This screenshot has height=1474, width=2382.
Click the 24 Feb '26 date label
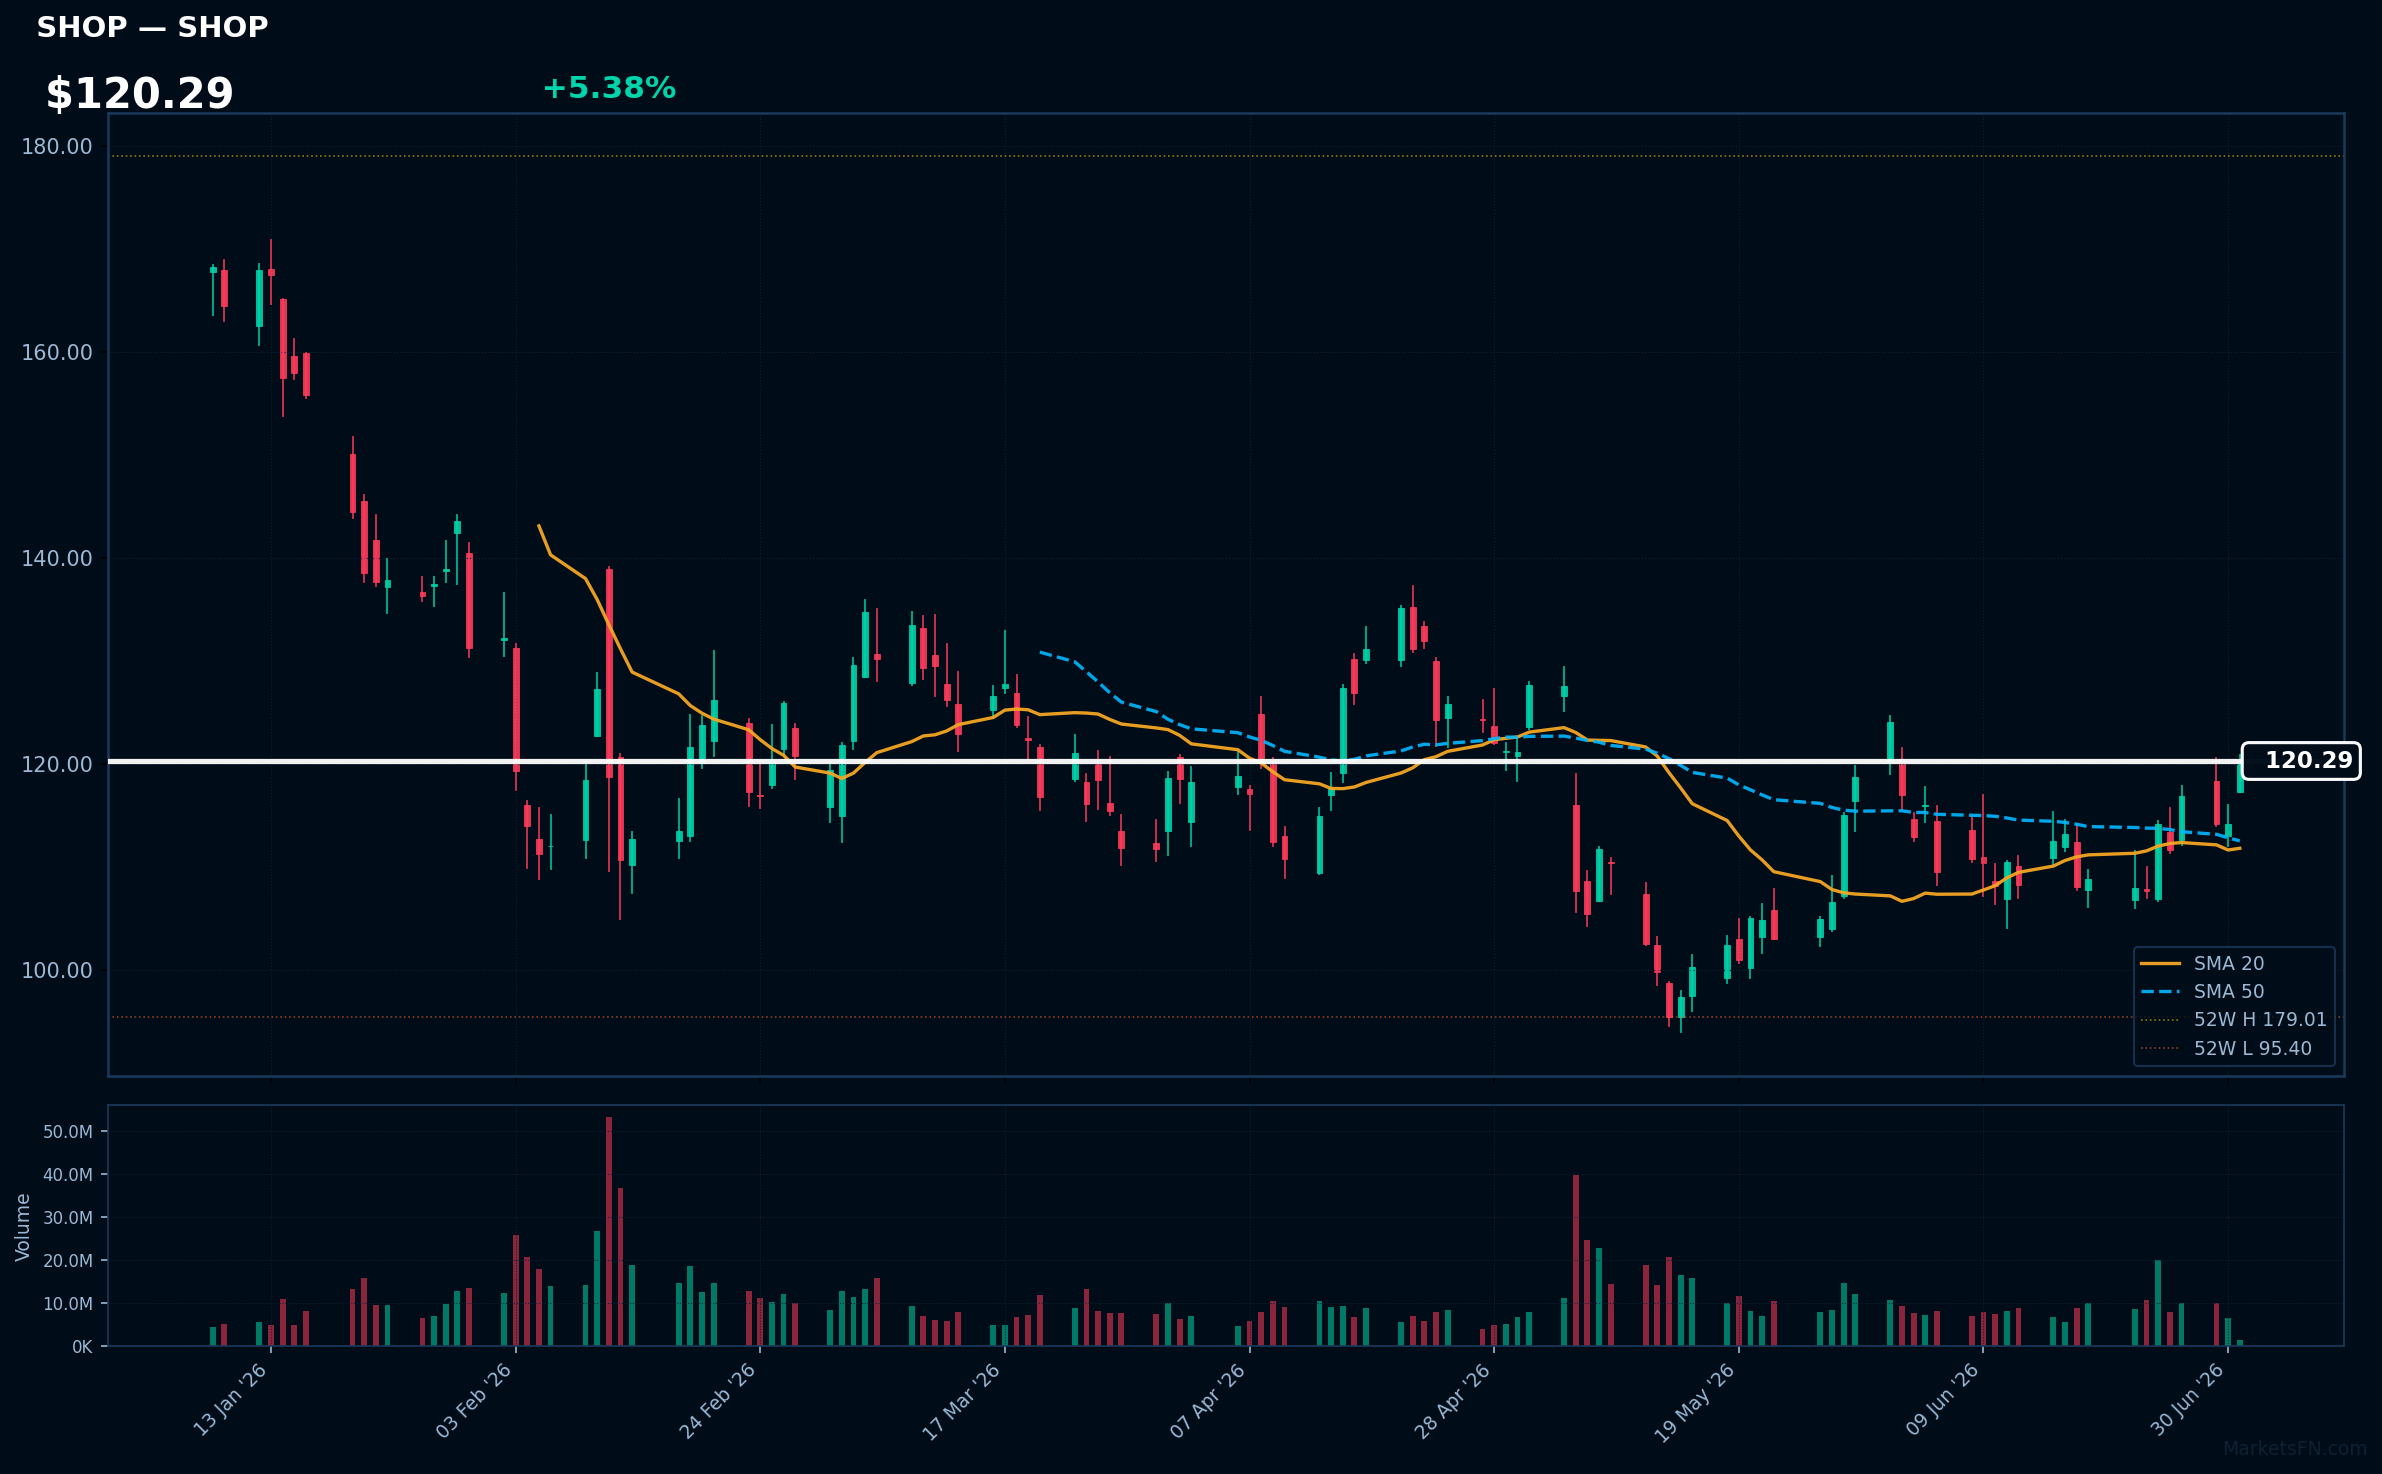click(x=719, y=1400)
